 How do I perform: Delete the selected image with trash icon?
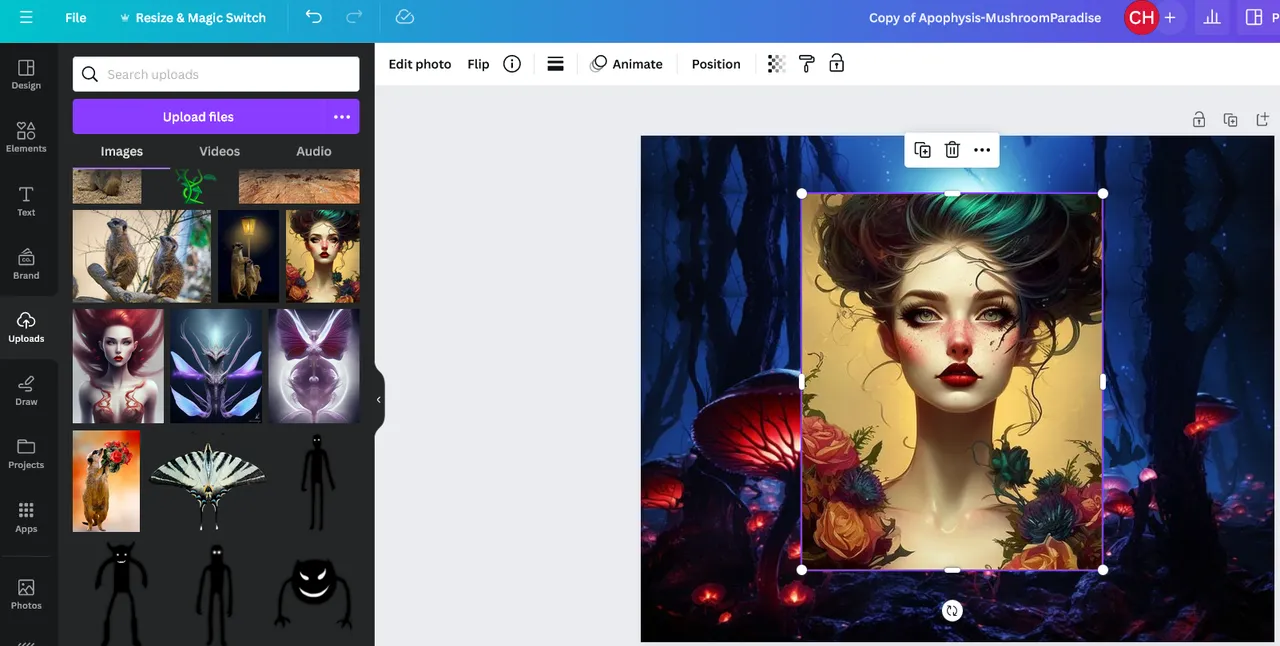tap(952, 150)
